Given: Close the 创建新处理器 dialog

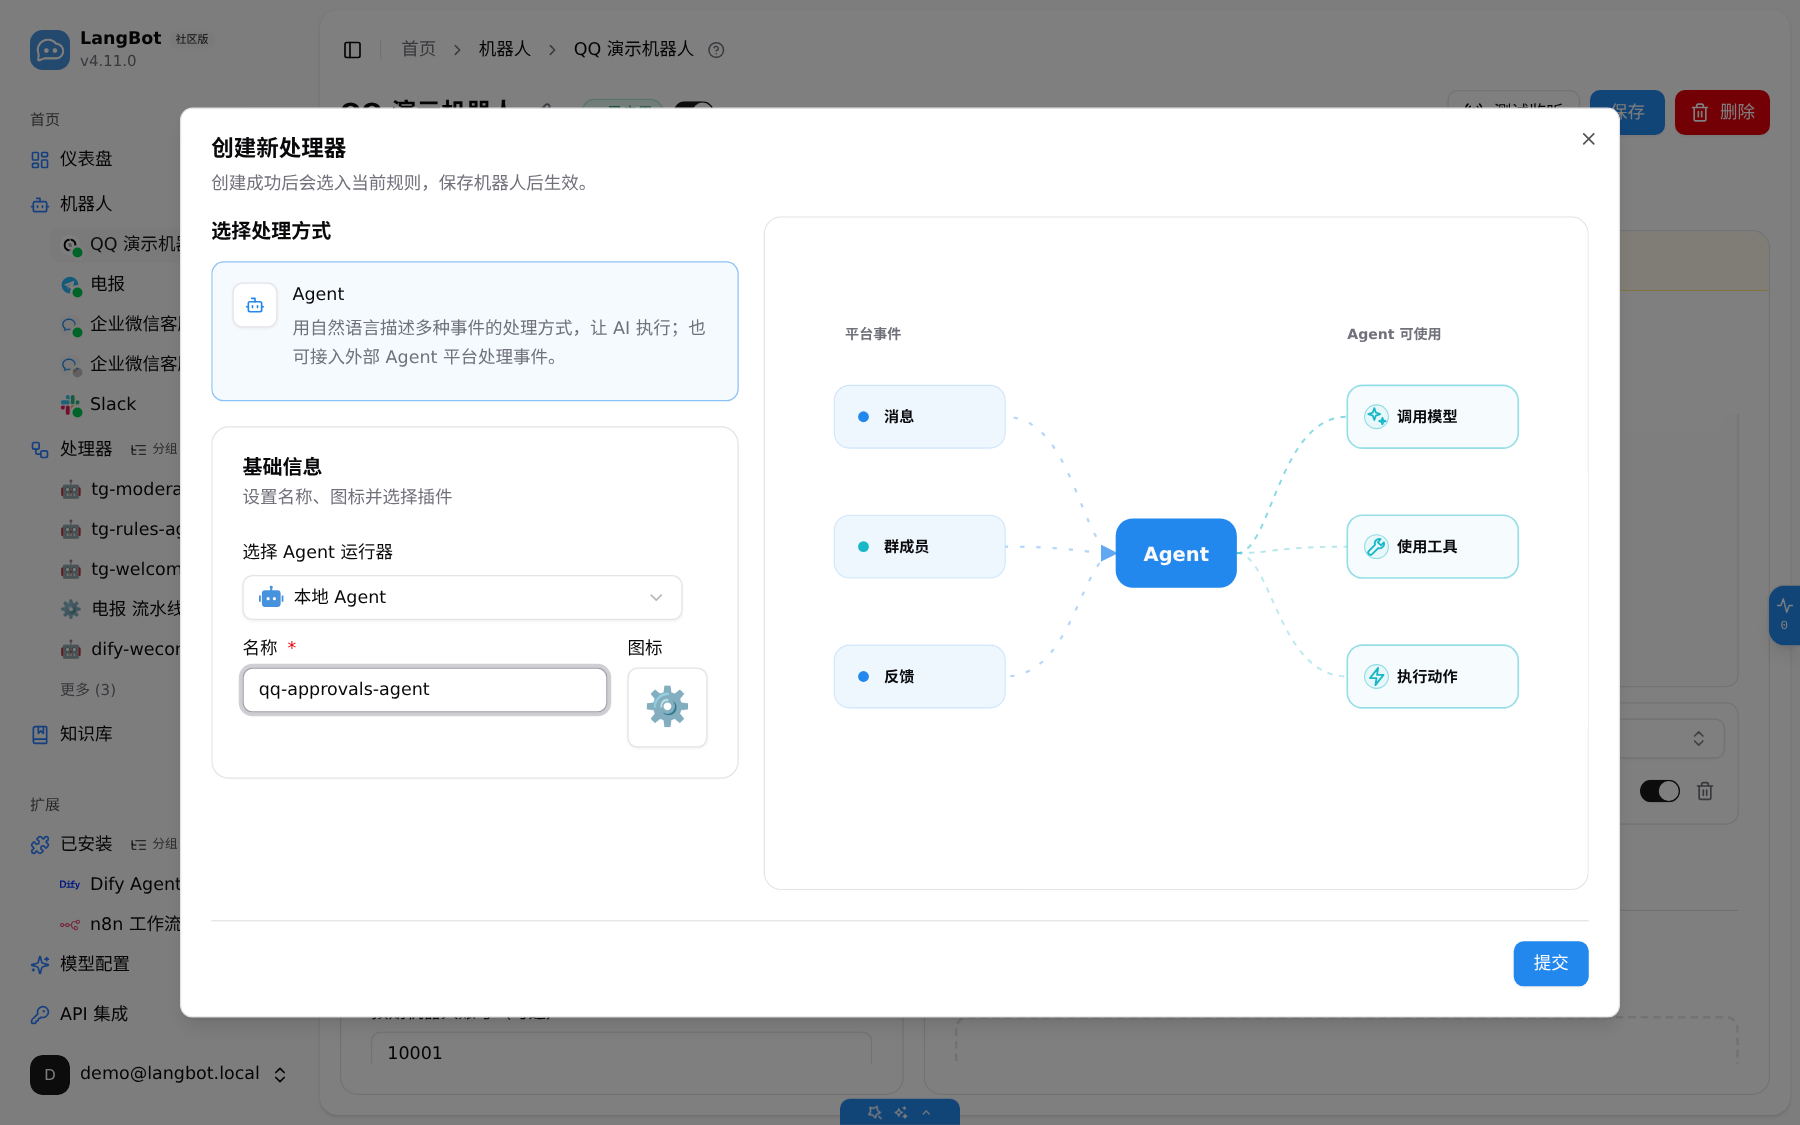Looking at the screenshot, I should tap(1588, 139).
